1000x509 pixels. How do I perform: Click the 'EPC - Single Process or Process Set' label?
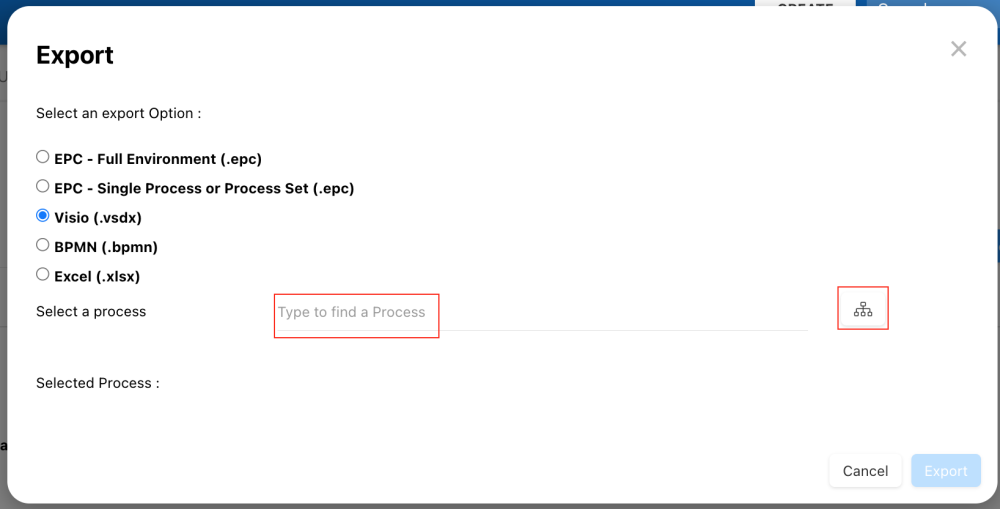click(204, 188)
